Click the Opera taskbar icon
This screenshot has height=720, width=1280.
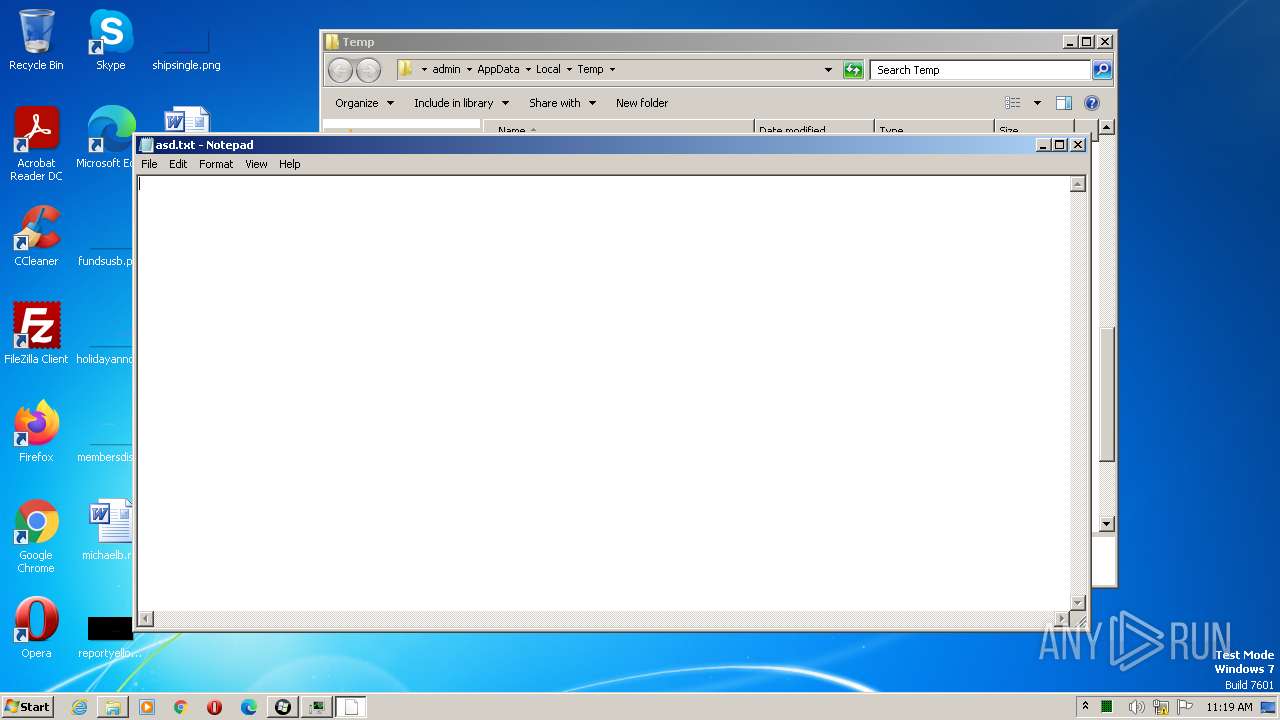(214, 707)
